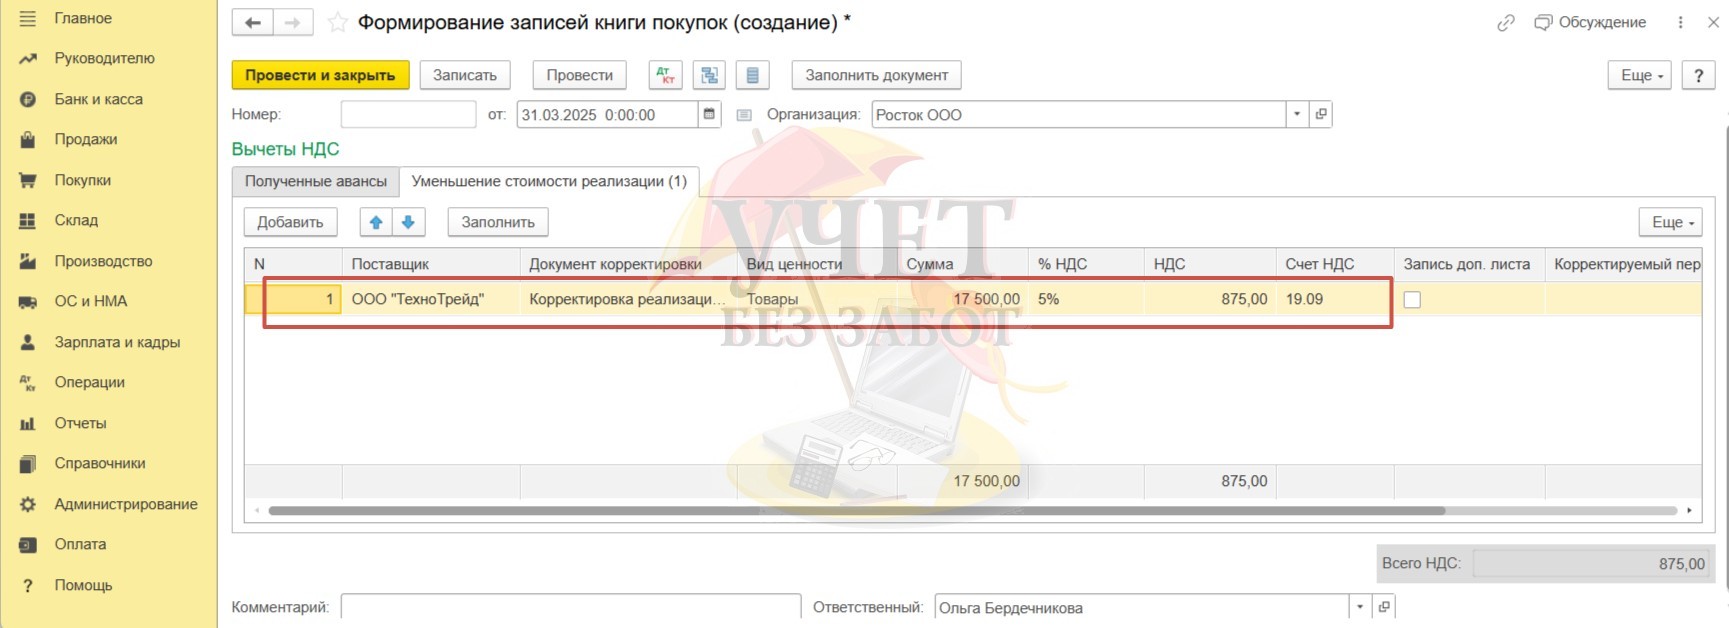Click the Поставщик column header
The image size is (1729, 628).
point(431,264)
